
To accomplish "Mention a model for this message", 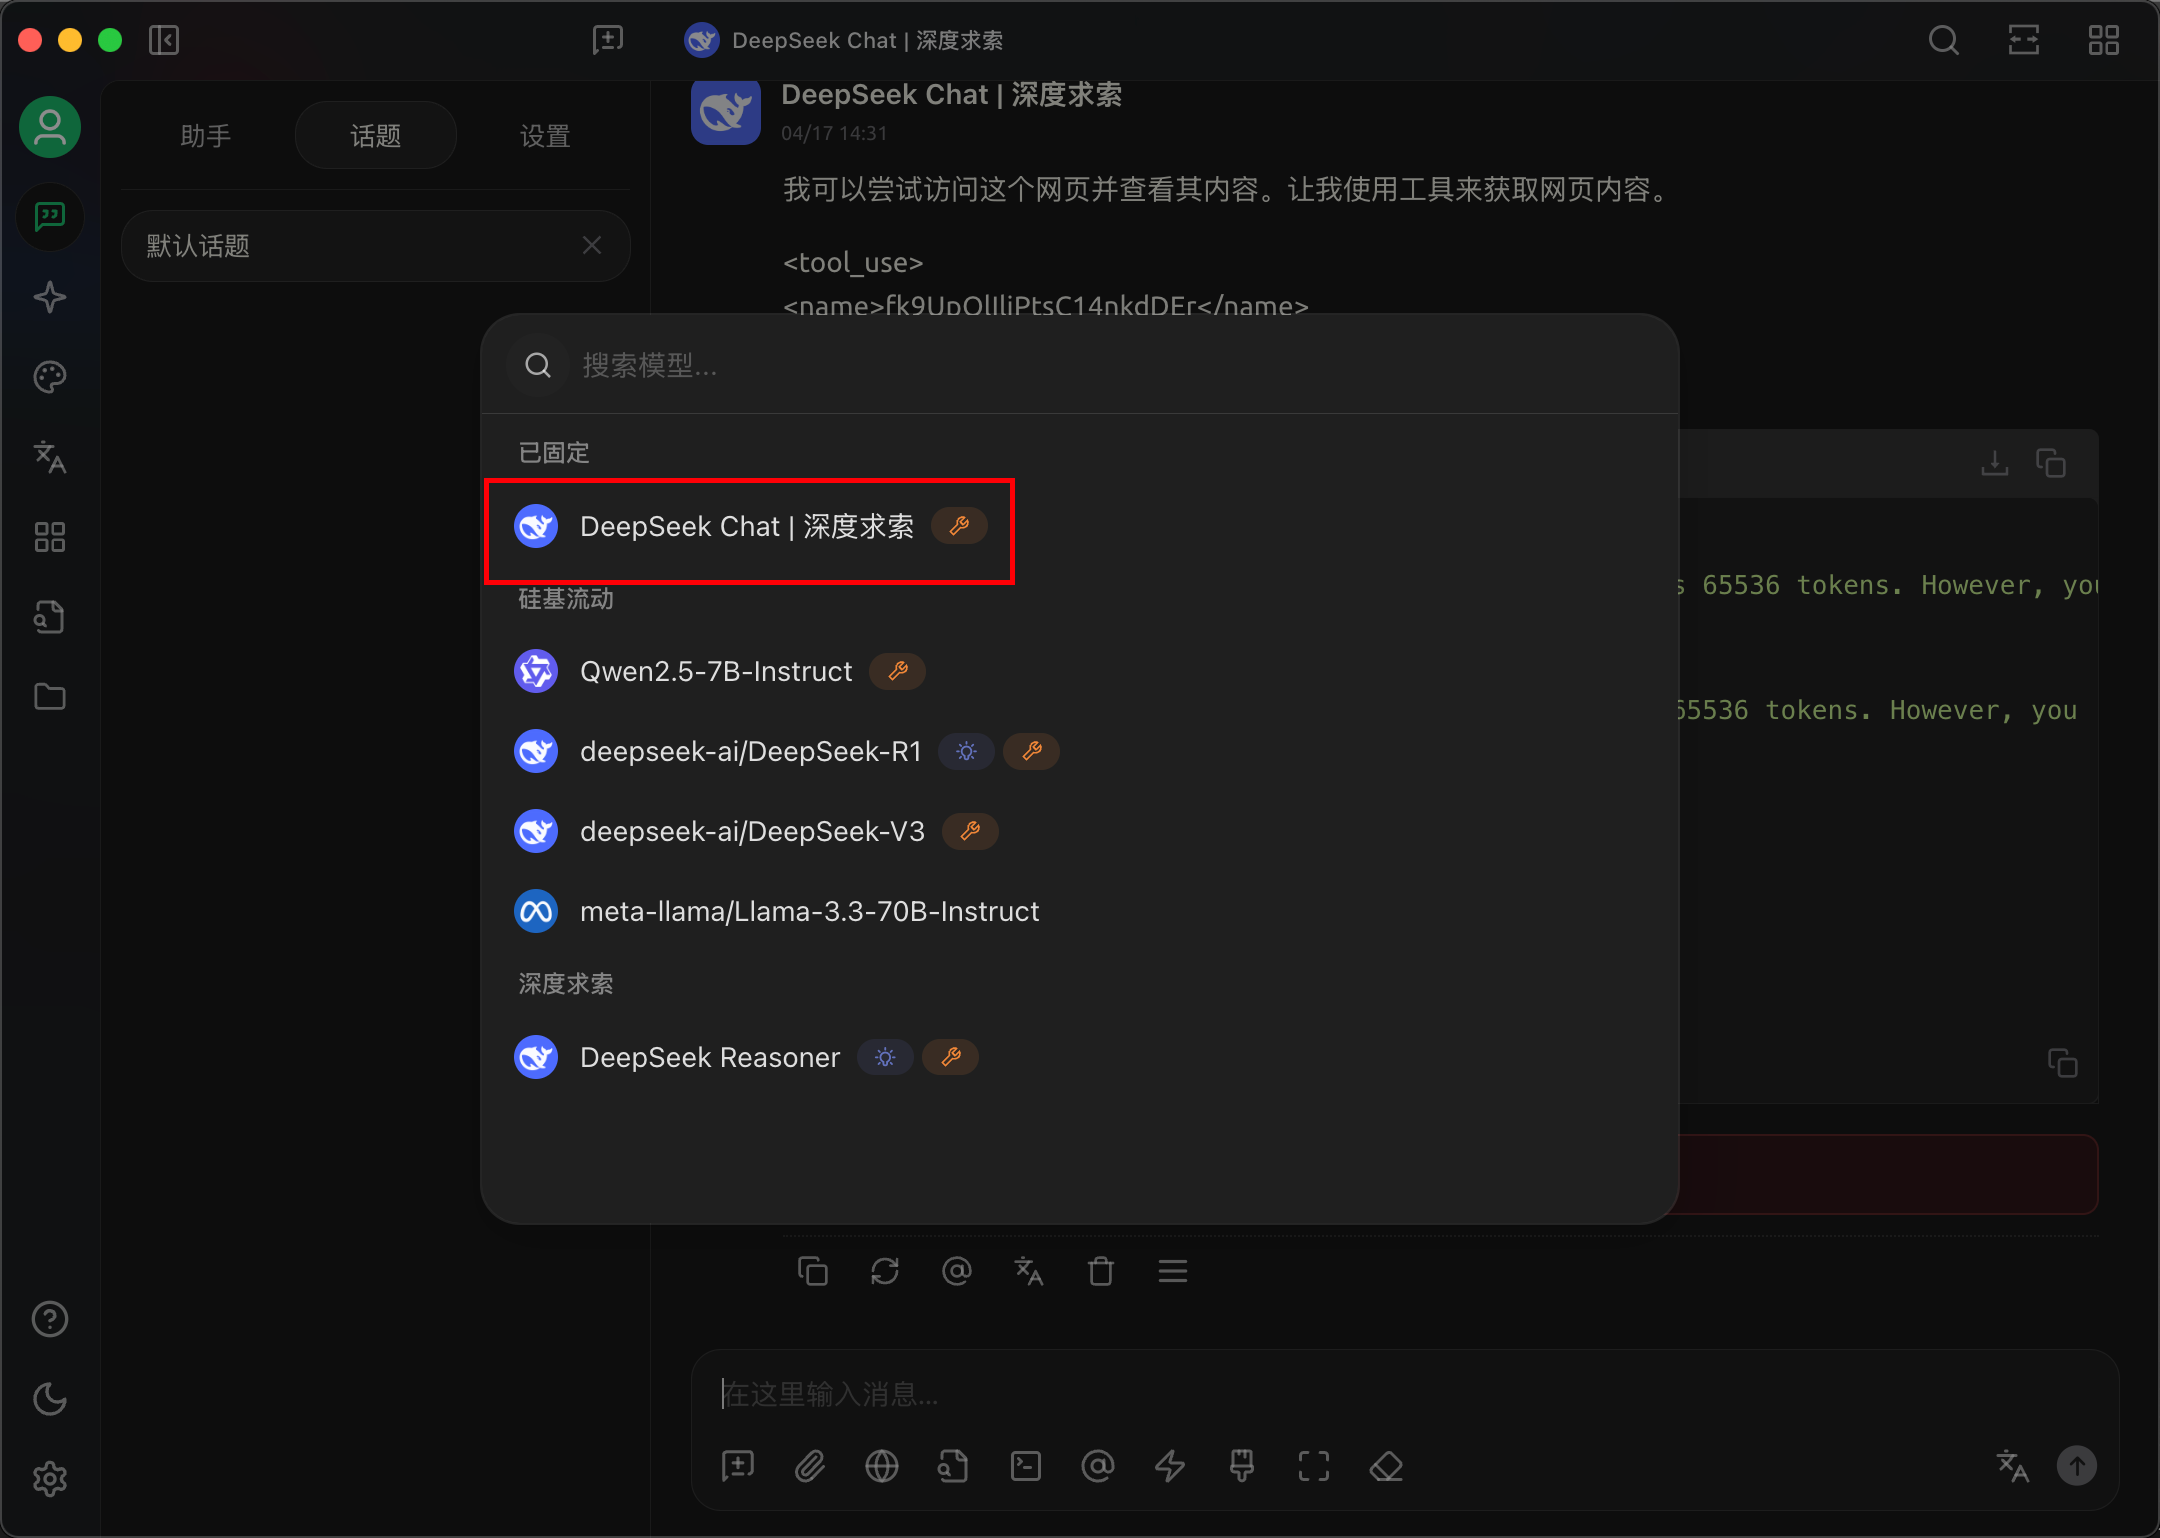I will 957,1271.
